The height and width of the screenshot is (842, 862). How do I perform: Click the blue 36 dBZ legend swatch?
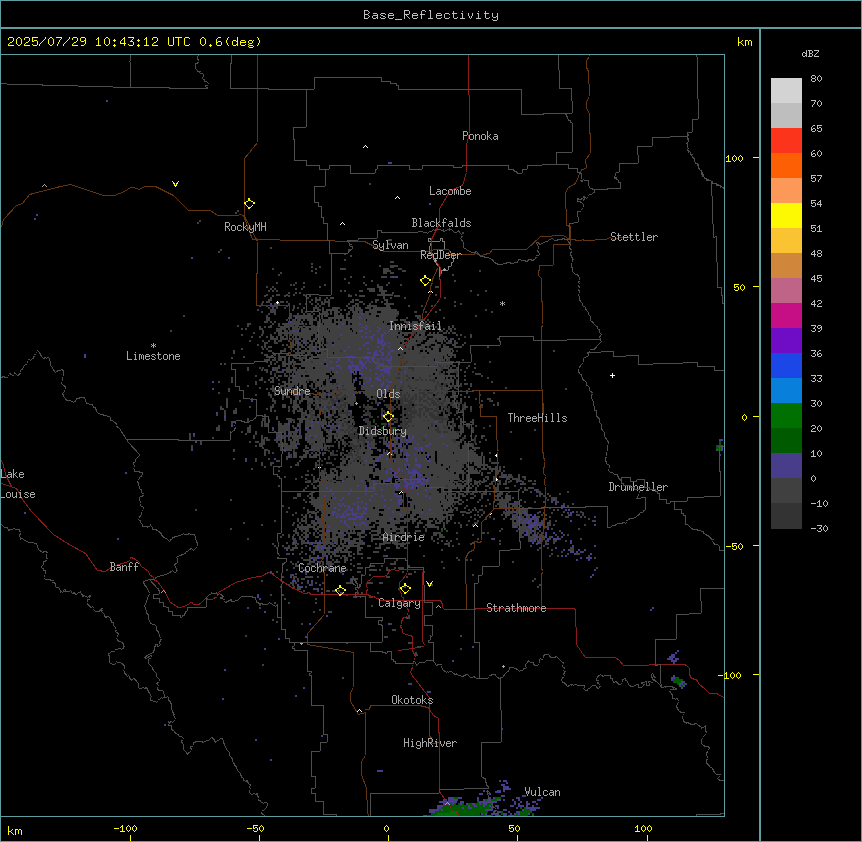click(786, 365)
